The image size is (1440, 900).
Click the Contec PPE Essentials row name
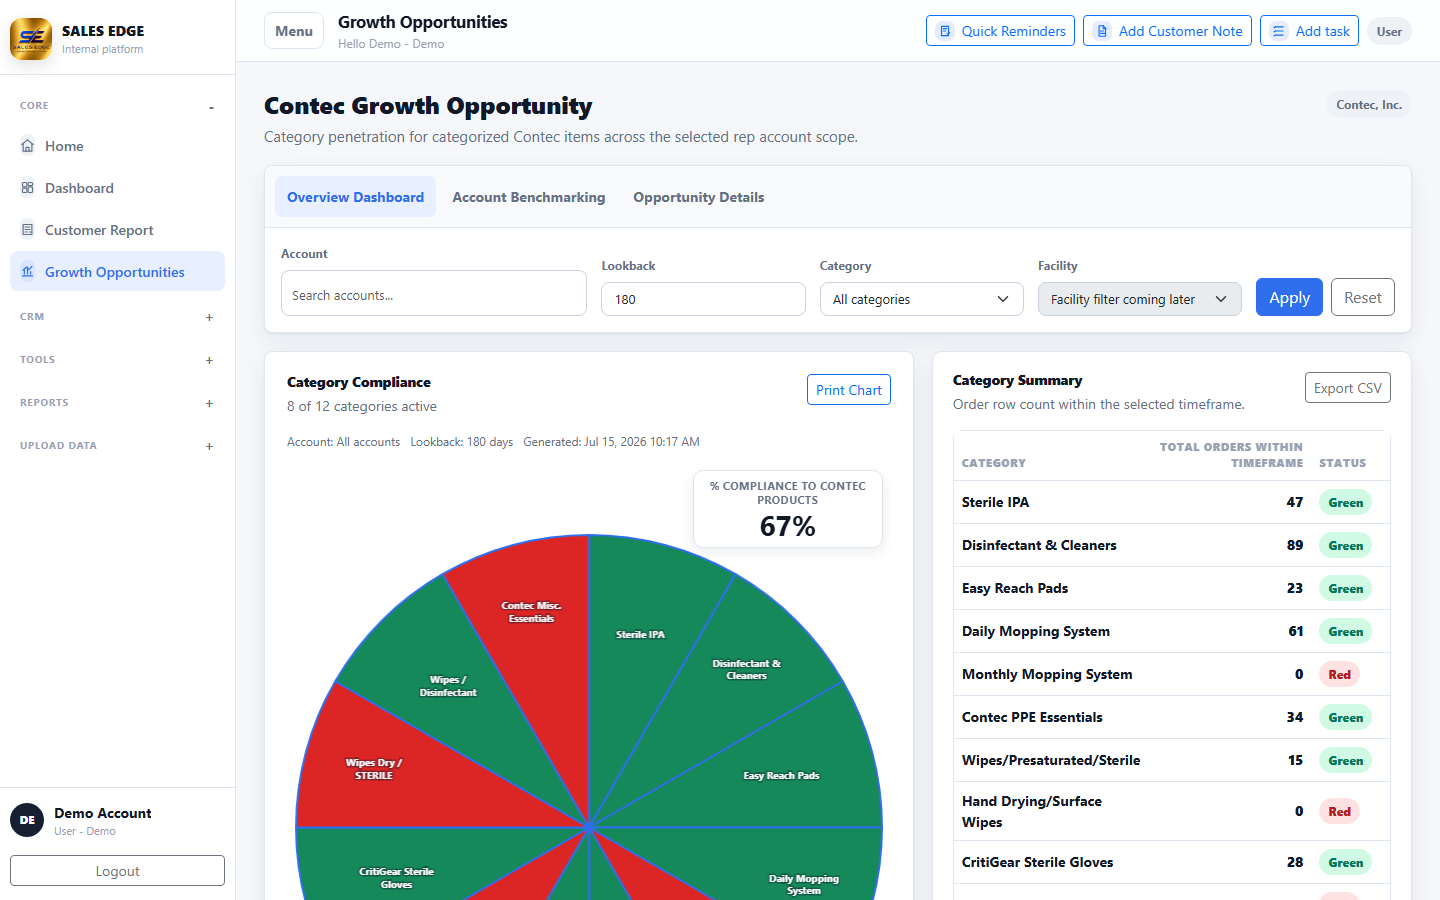[x=1032, y=717]
